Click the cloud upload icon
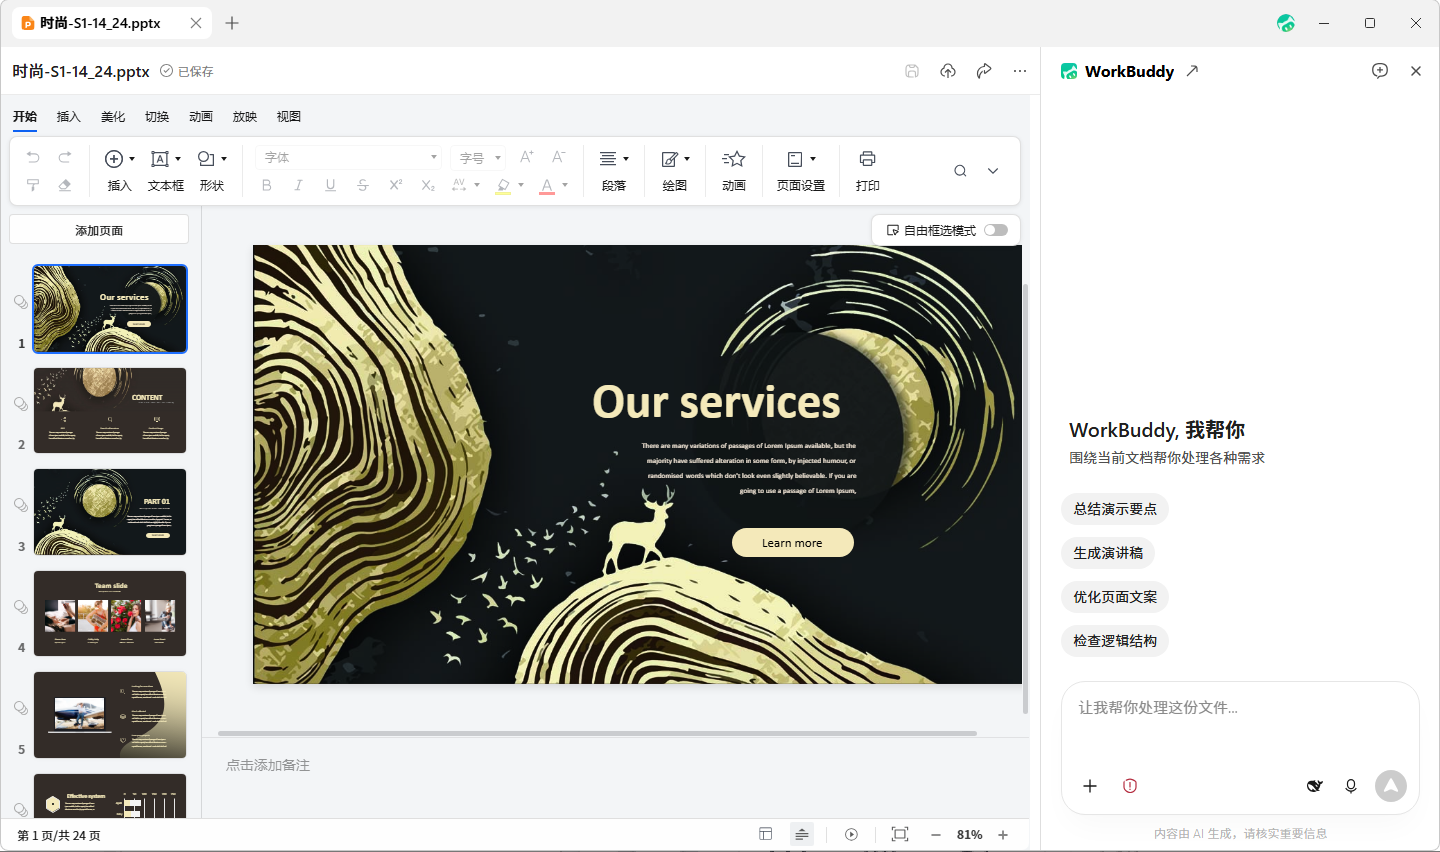This screenshot has height=852, width=1440. 948,71
